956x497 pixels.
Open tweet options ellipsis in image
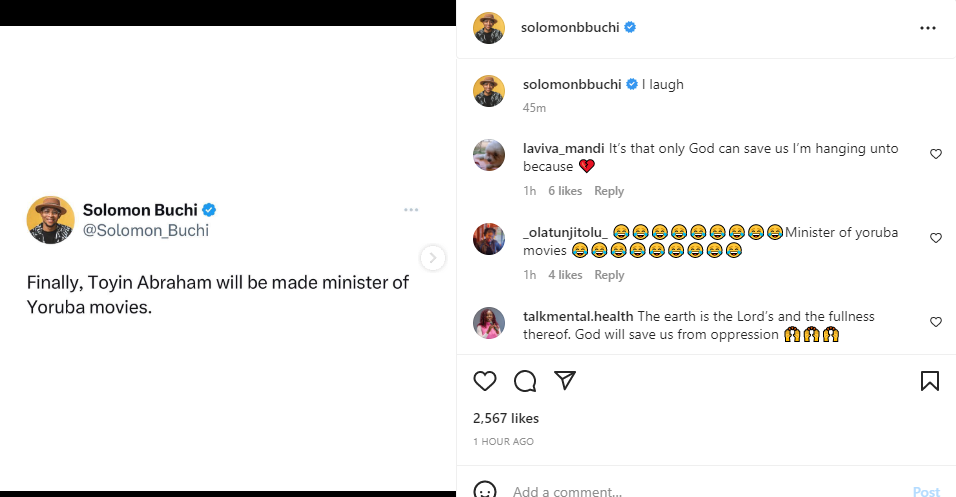pyautogui.click(x=411, y=210)
